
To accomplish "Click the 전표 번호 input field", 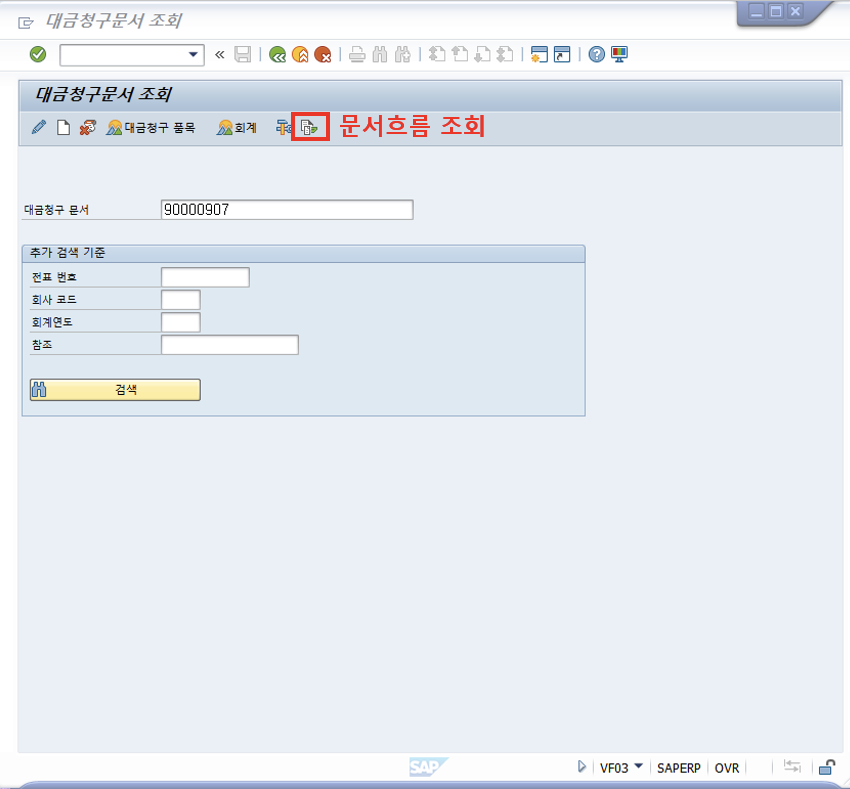I will point(205,277).
